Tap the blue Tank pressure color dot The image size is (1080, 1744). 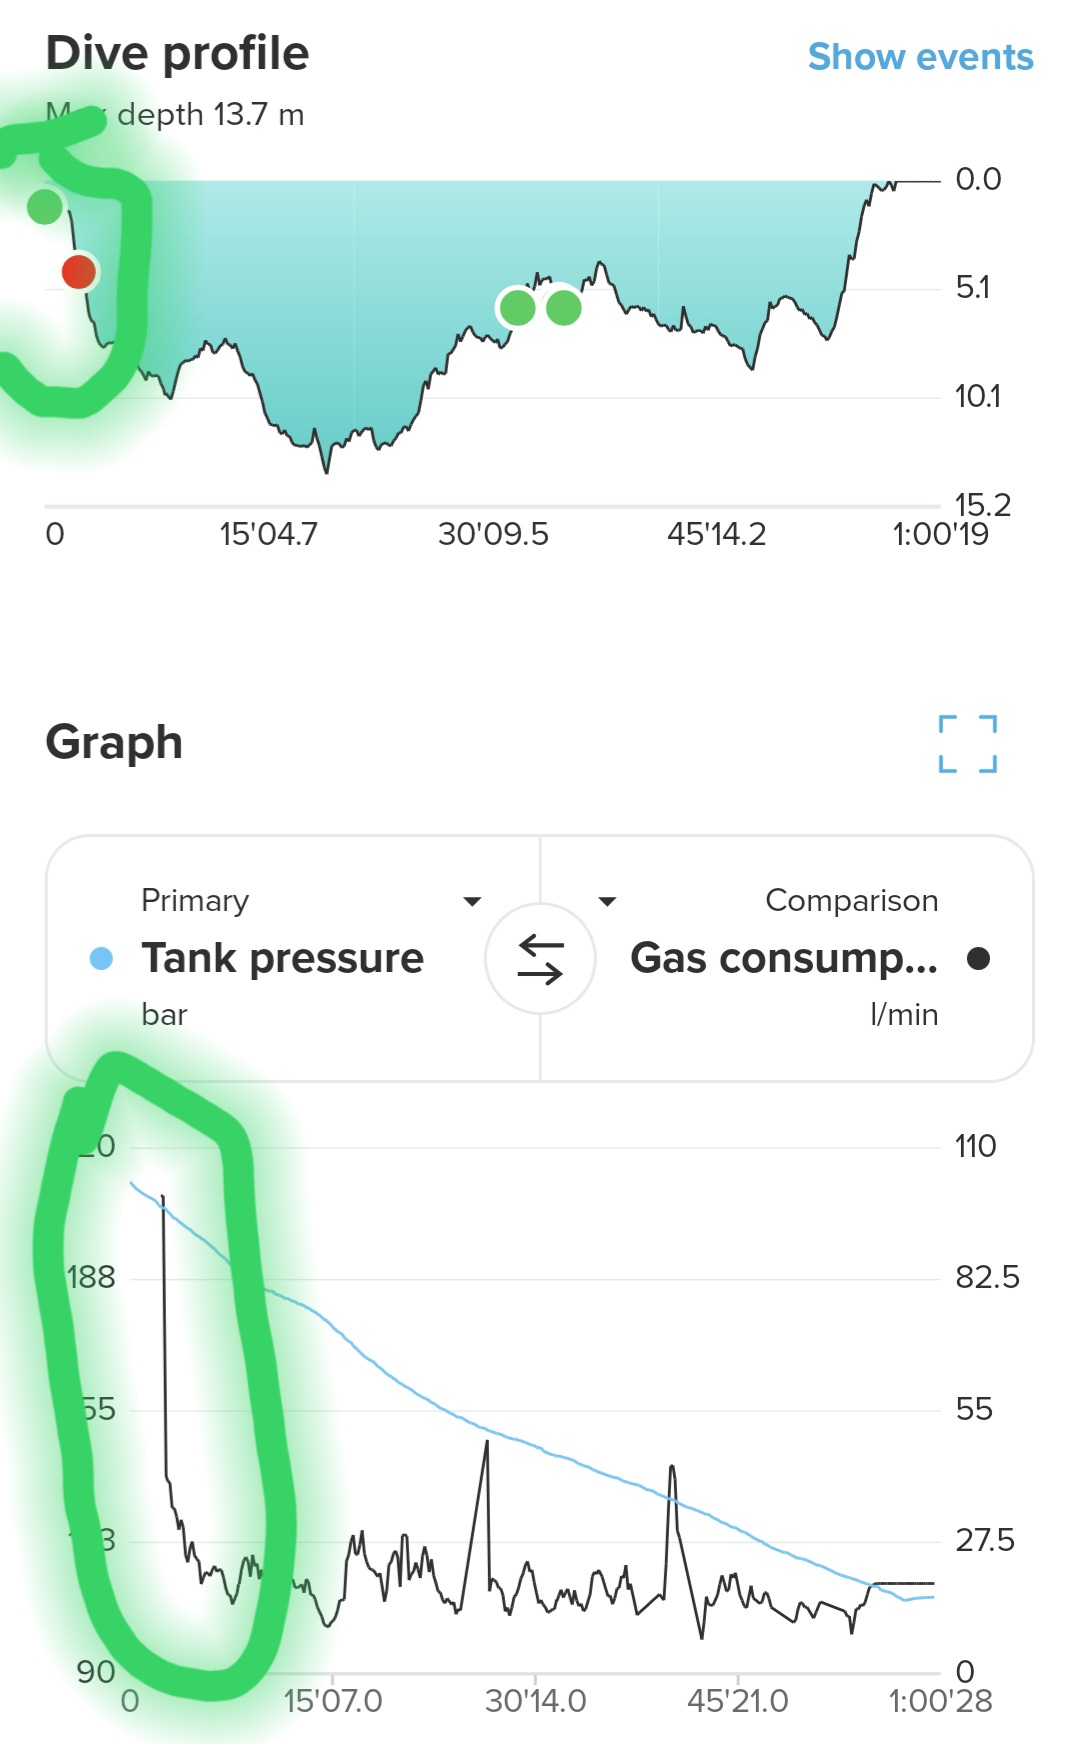[x=101, y=958]
